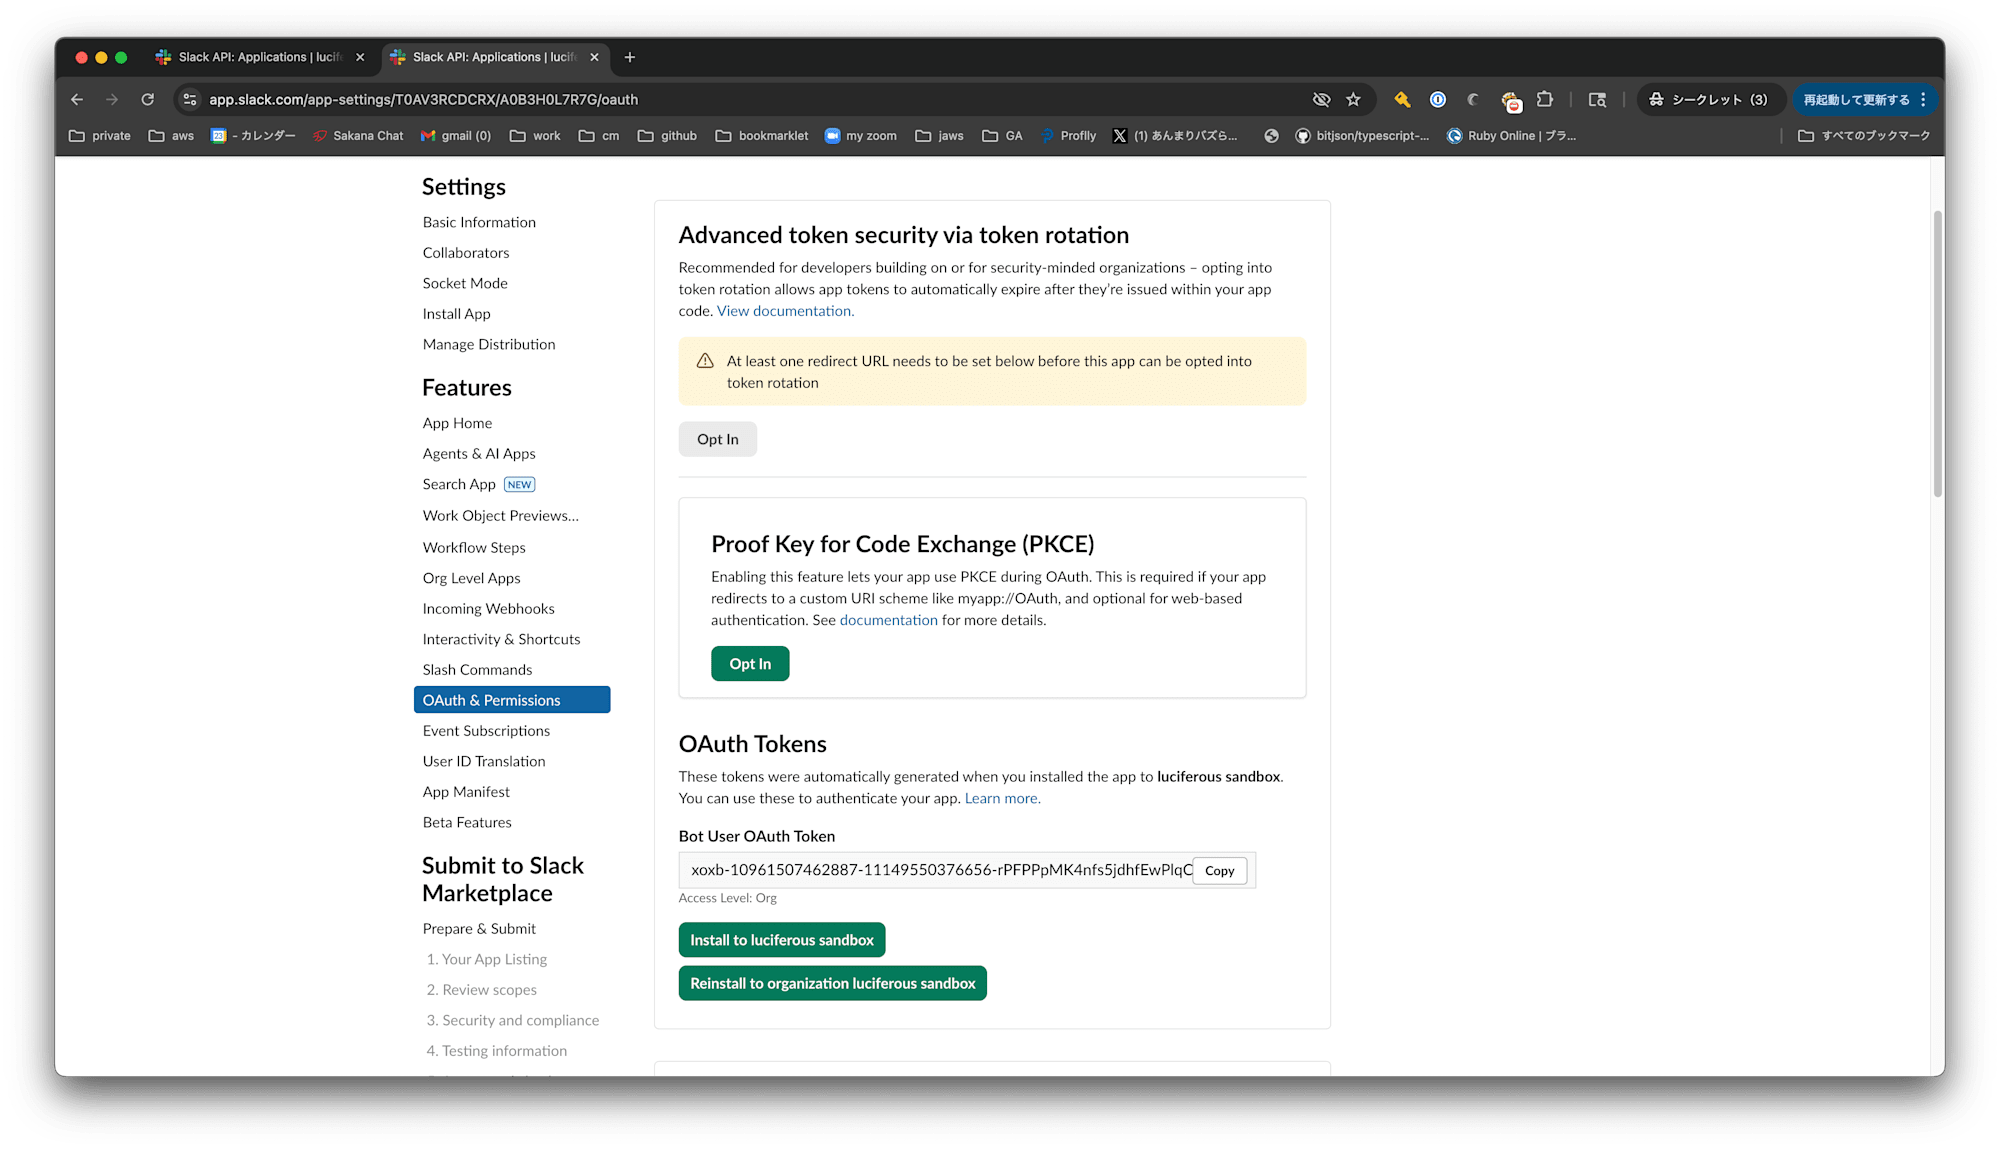
Task: Expand the cm bookmarks folder
Action: pyautogui.click(x=599, y=136)
